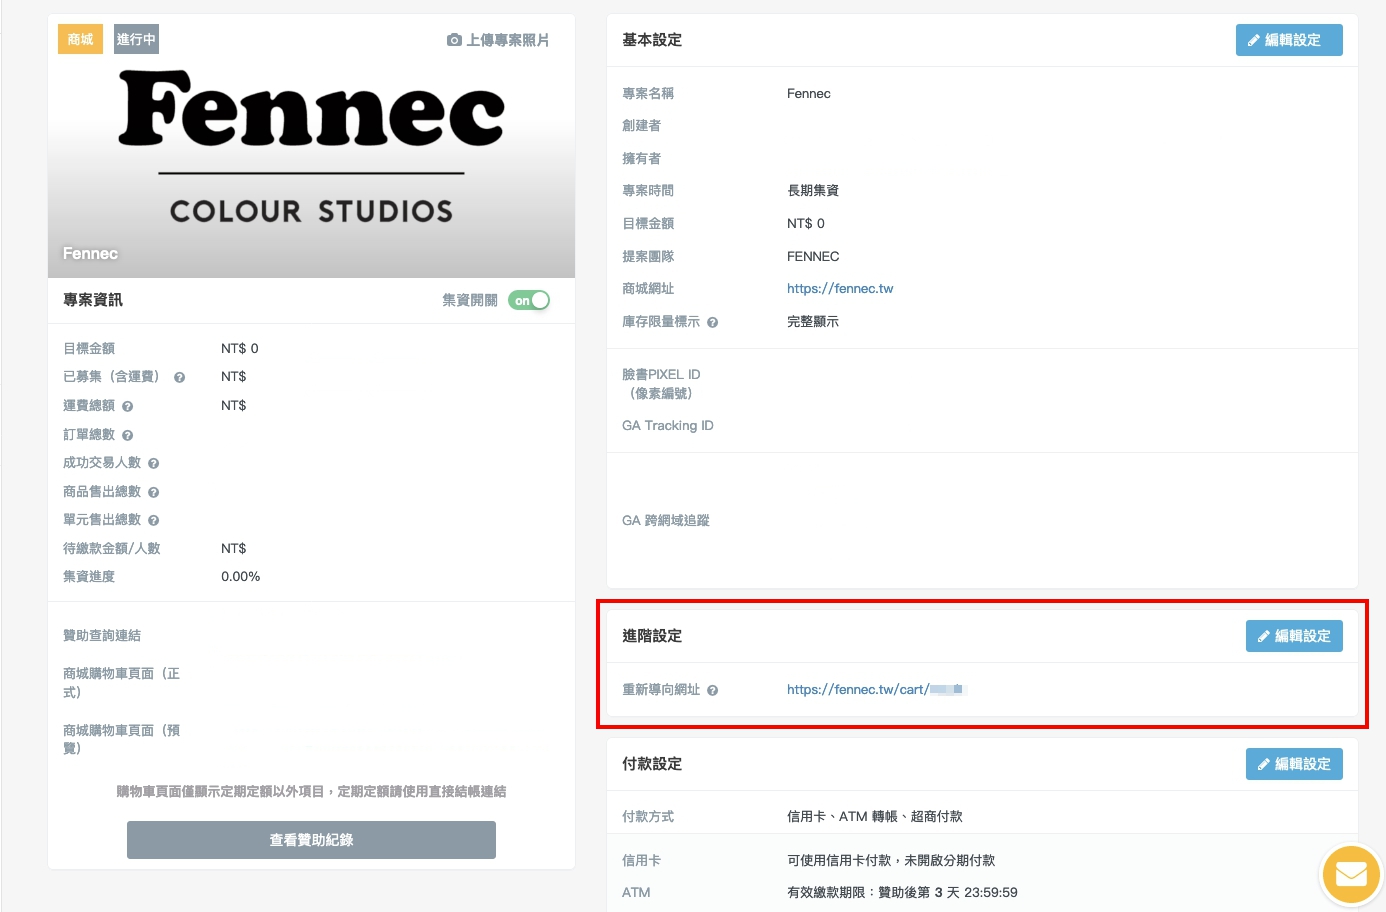Click the 完整顯示 stock label value
The height and width of the screenshot is (912, 1386).
click(x=813, y=322)
